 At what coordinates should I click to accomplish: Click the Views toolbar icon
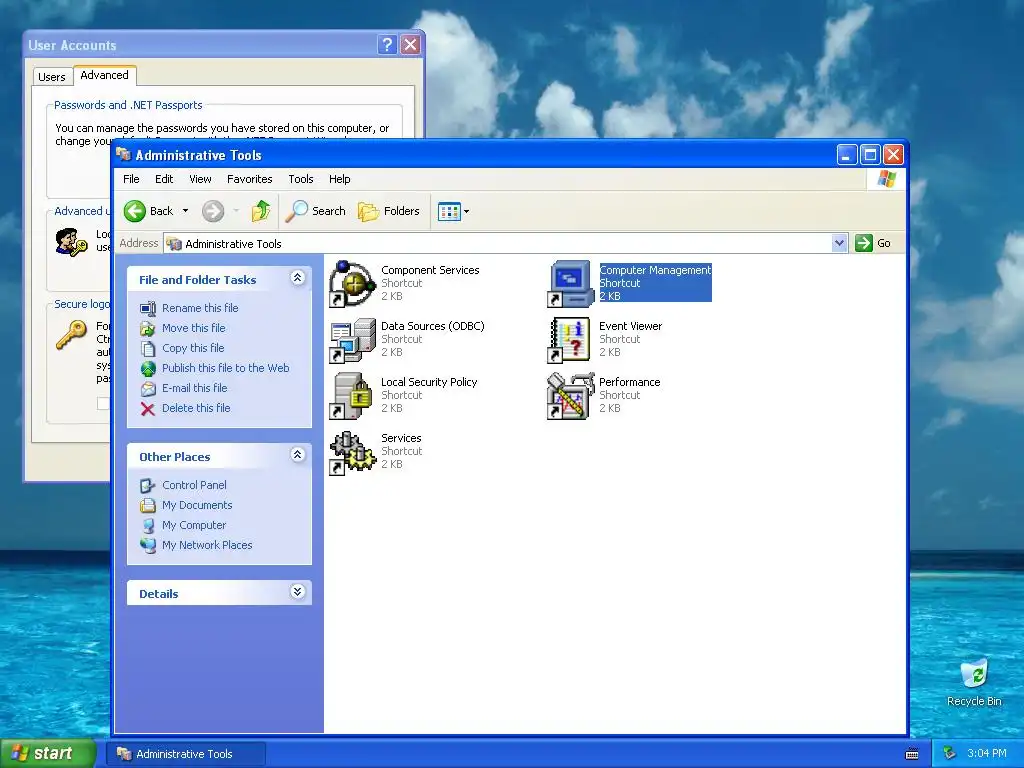point(449,212)
